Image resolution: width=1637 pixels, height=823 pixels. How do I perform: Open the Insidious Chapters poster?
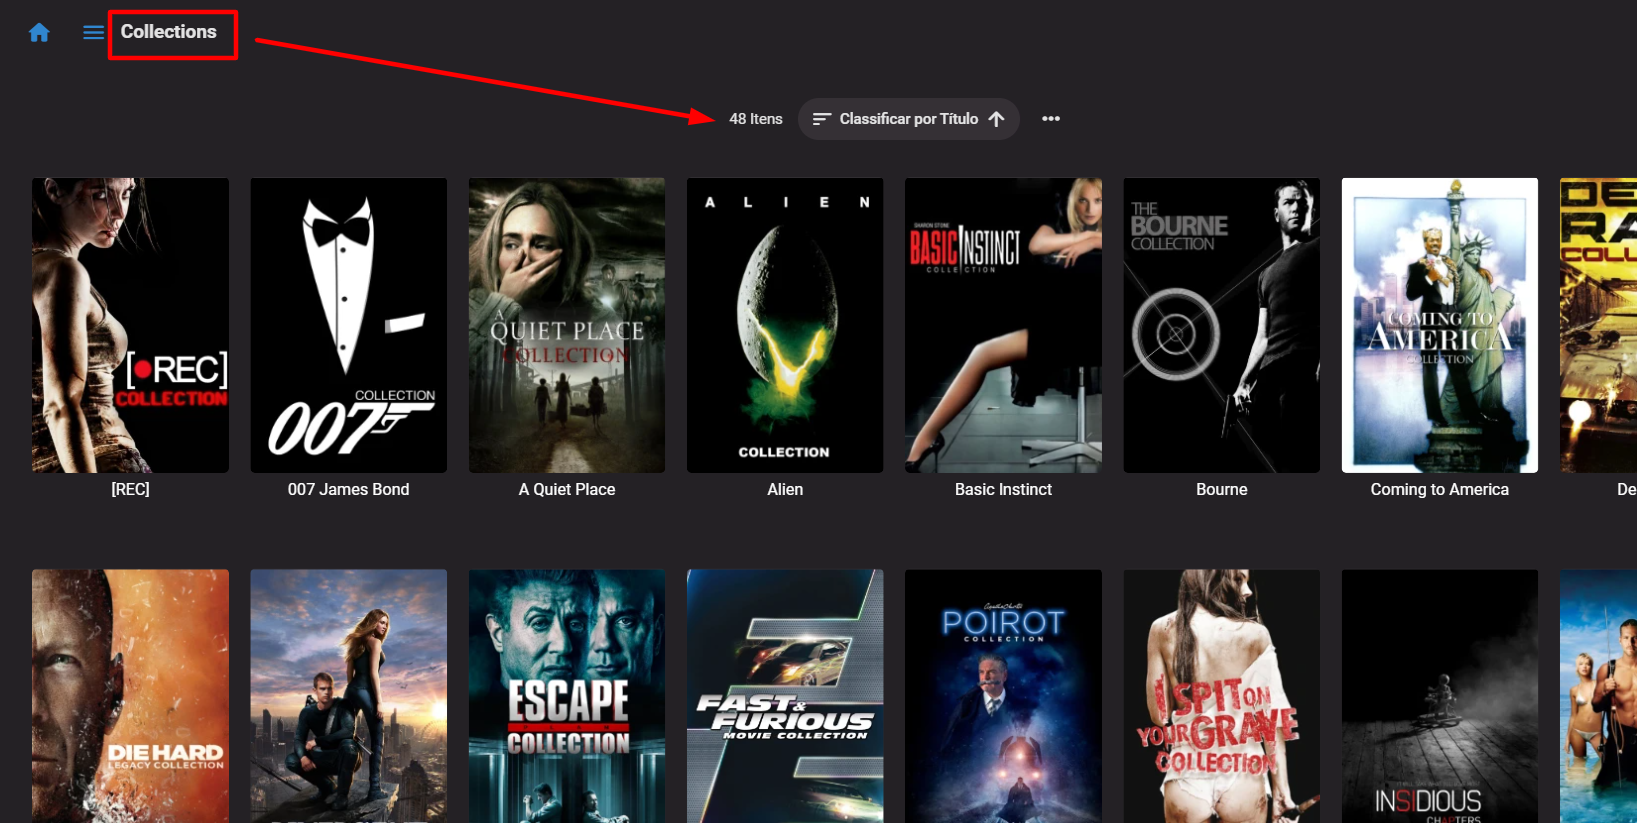(x=1440, y=696)
